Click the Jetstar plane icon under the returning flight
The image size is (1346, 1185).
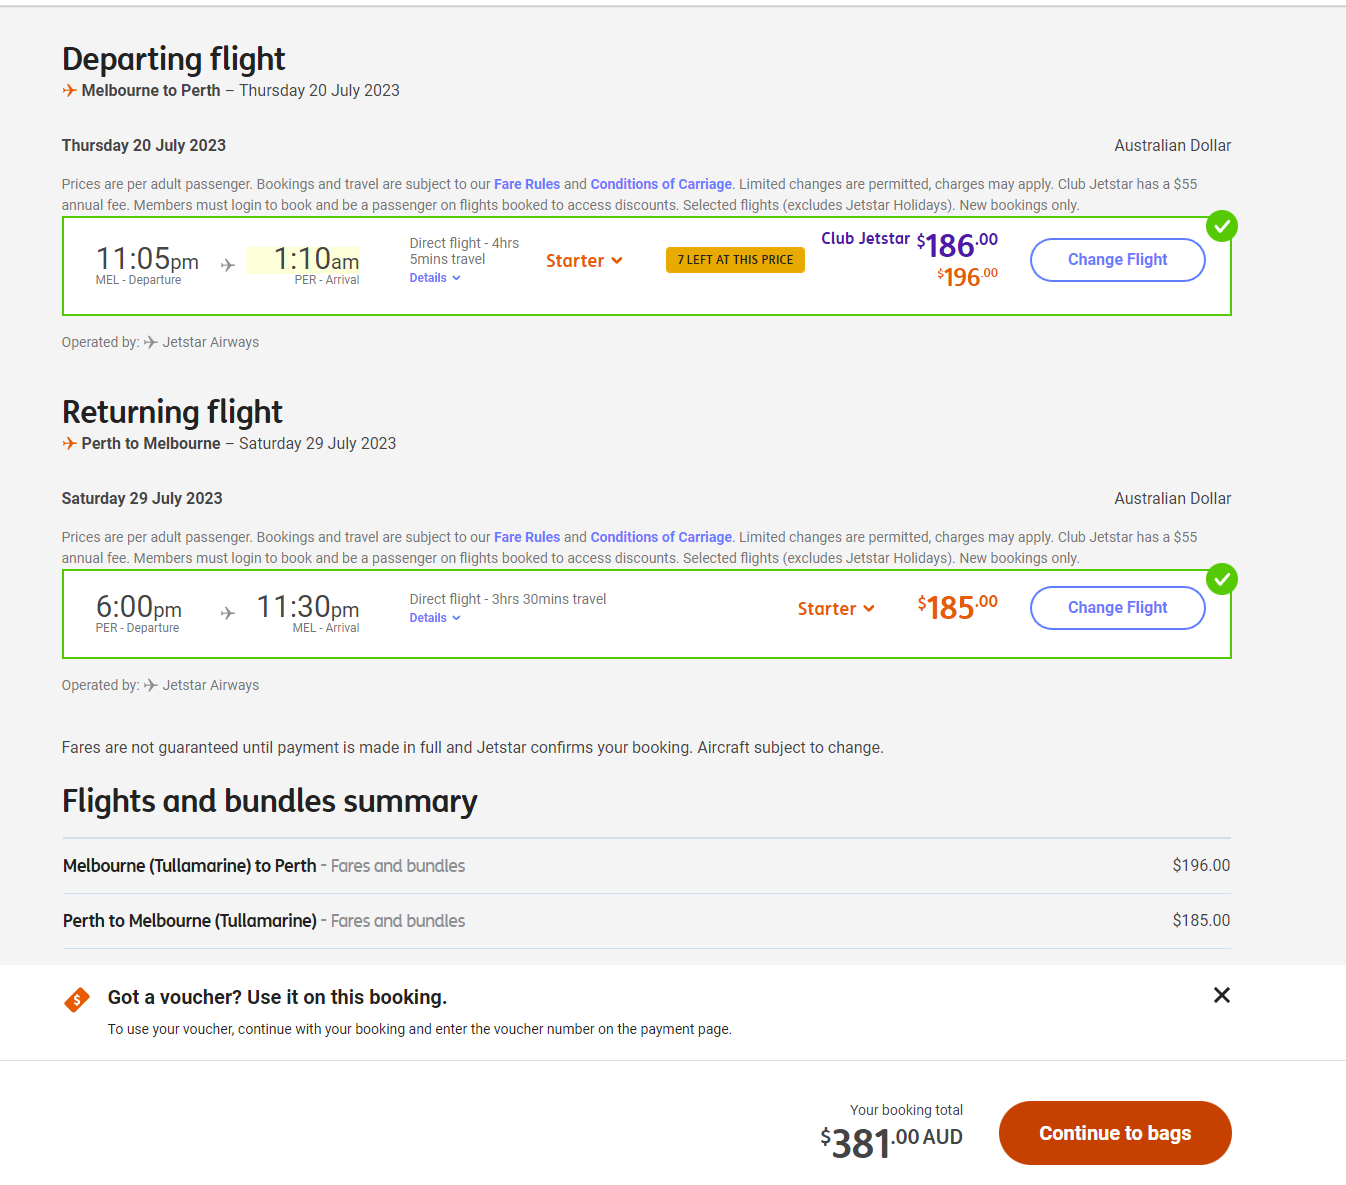click(151, 685)
